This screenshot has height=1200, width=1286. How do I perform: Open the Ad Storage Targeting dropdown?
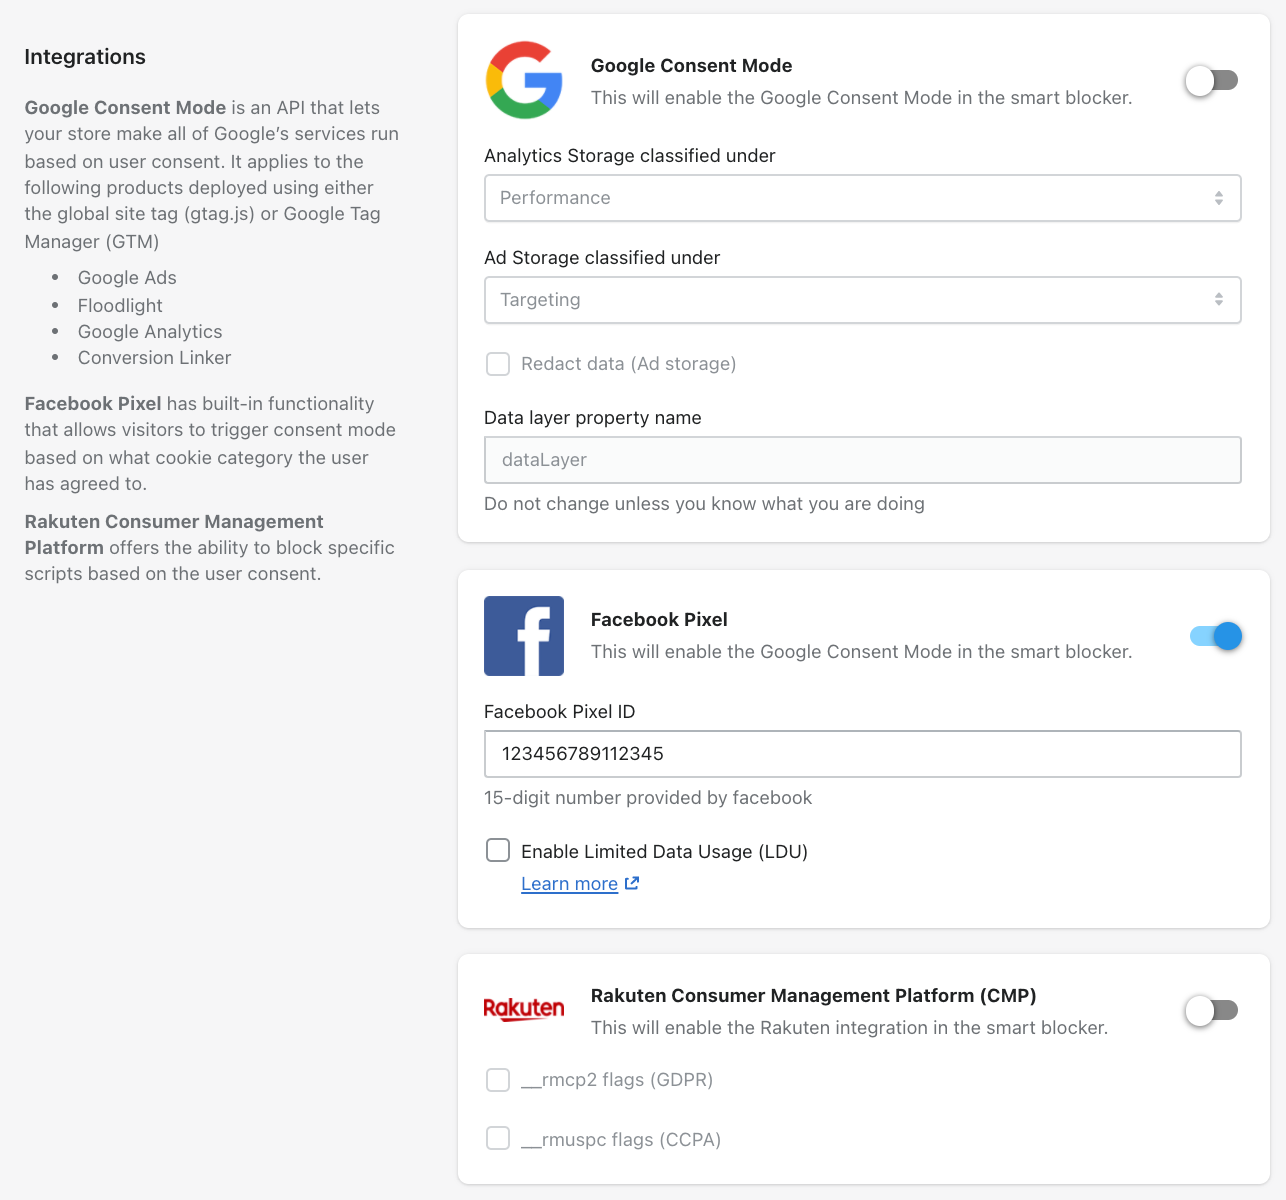tap(862, 300)
